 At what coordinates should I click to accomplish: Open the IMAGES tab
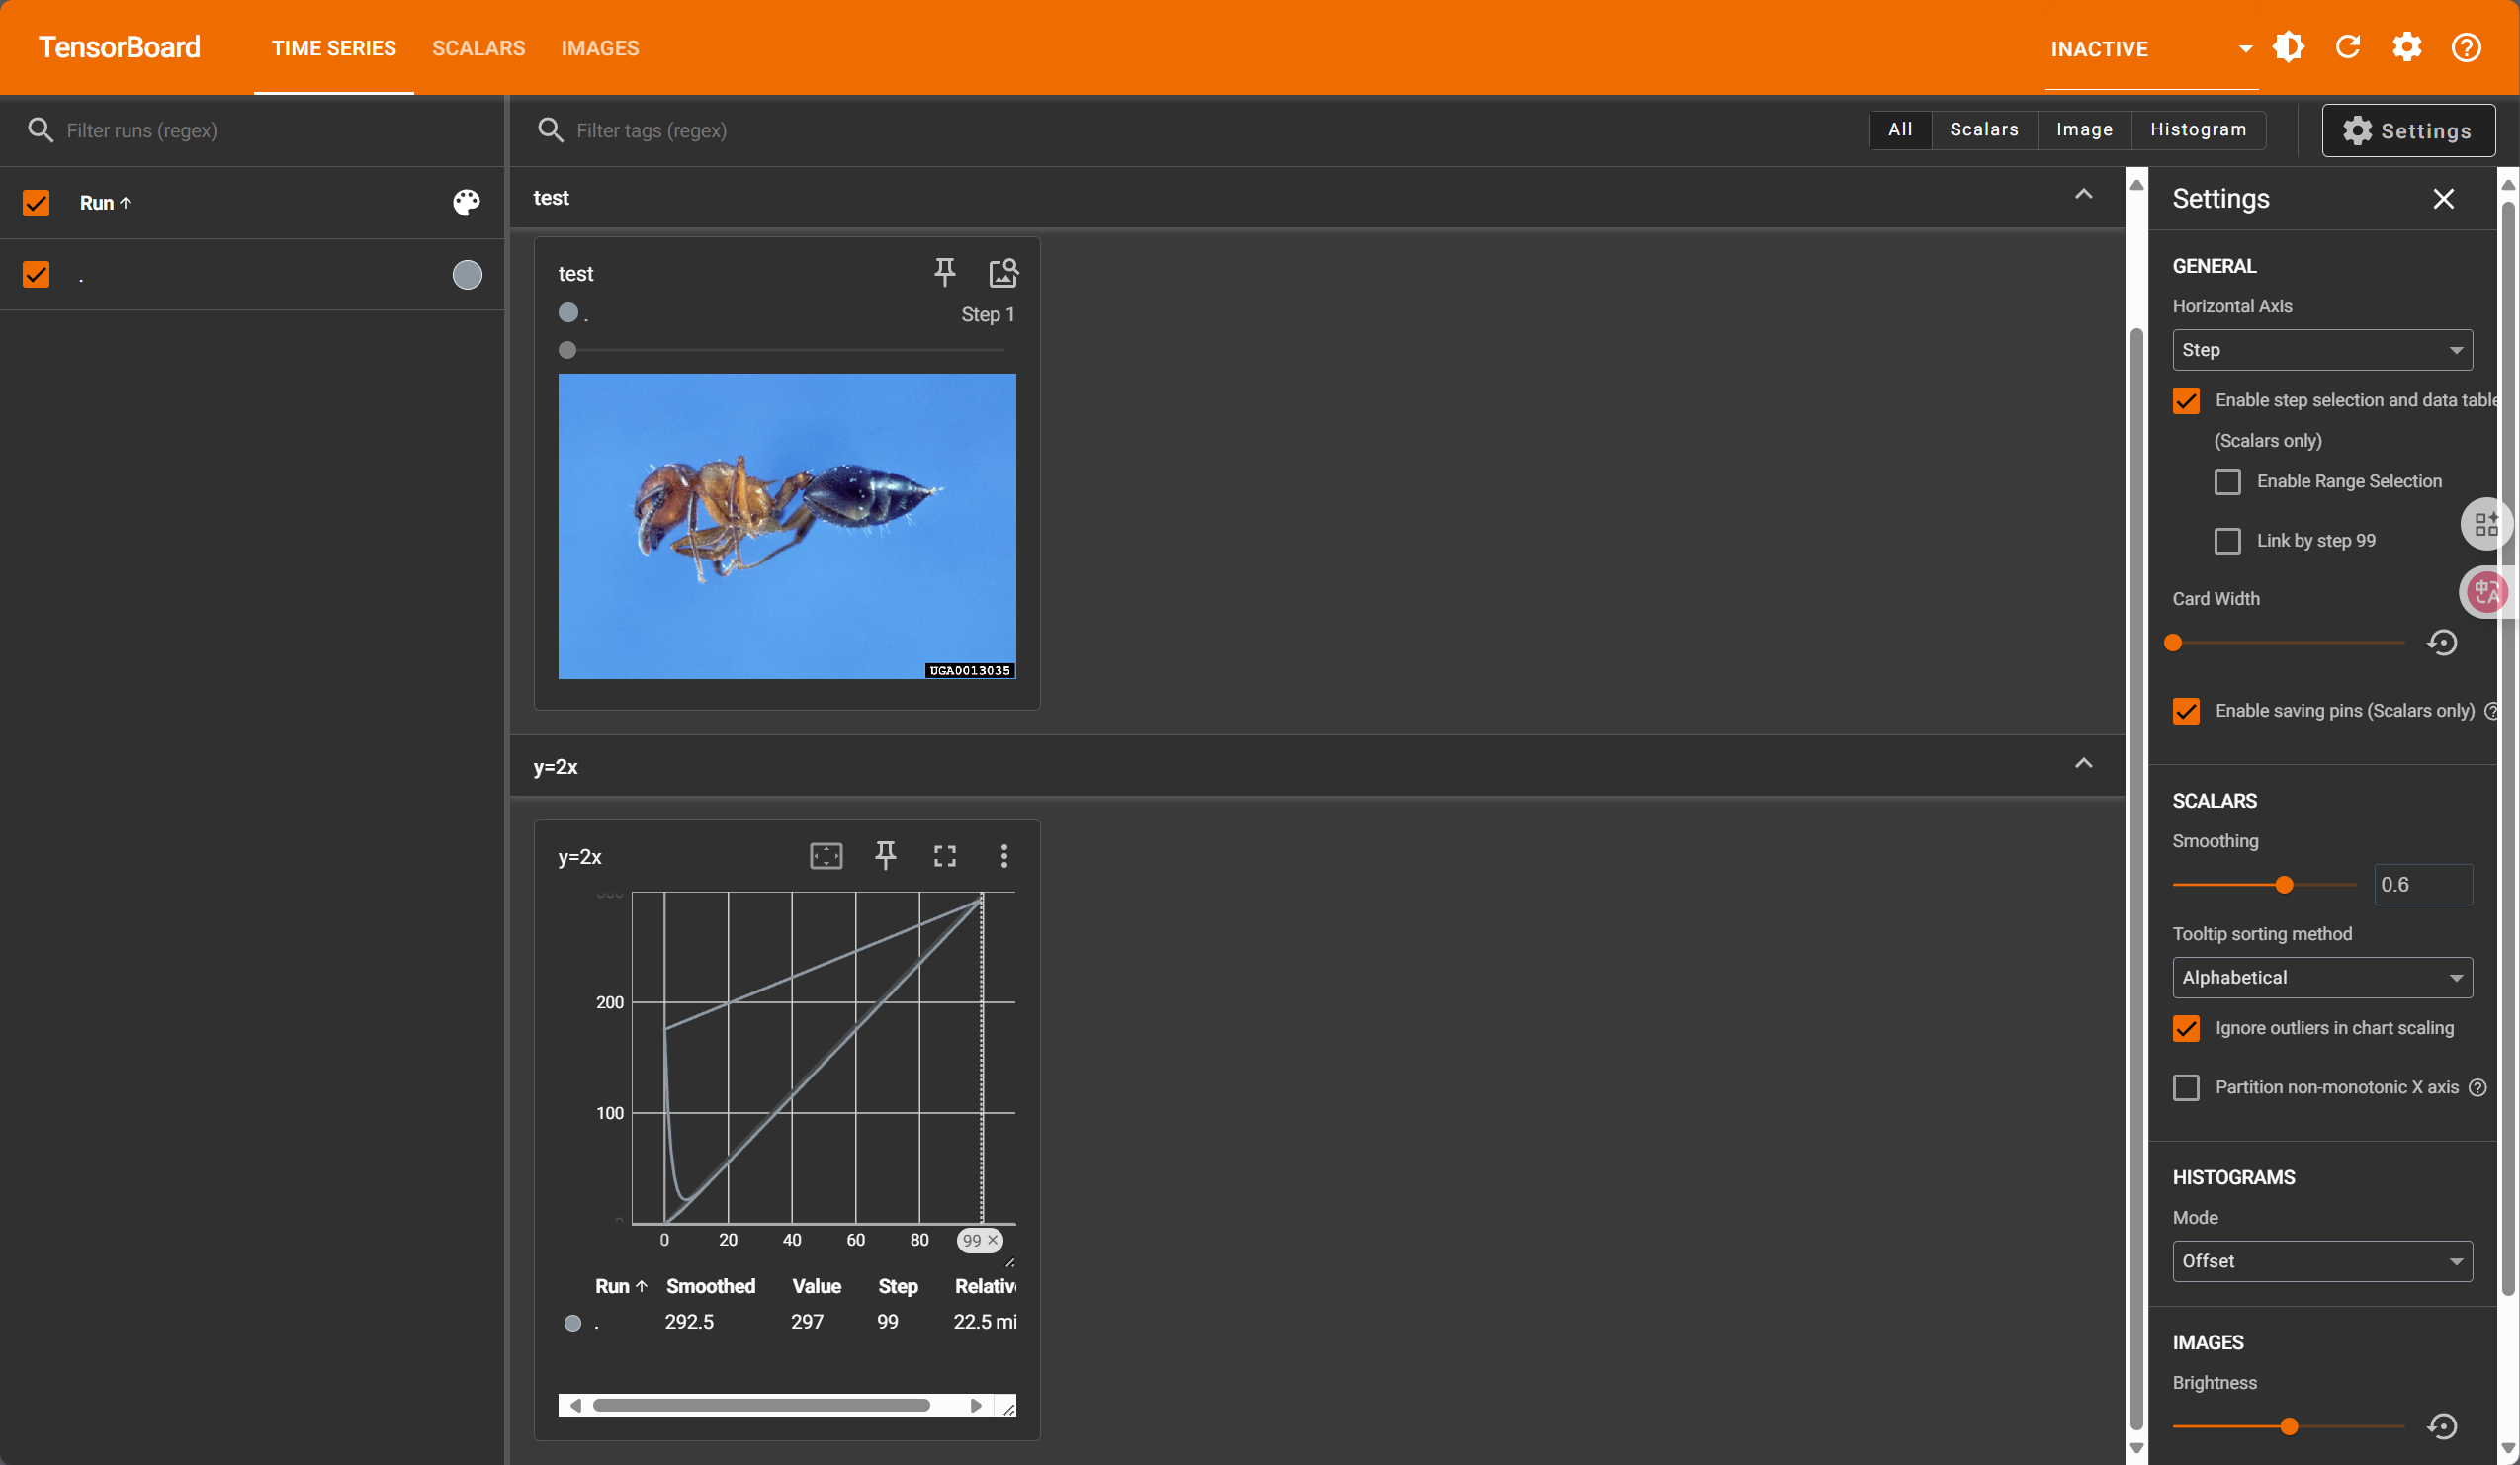pyautogui.click(x=600, y=48)
